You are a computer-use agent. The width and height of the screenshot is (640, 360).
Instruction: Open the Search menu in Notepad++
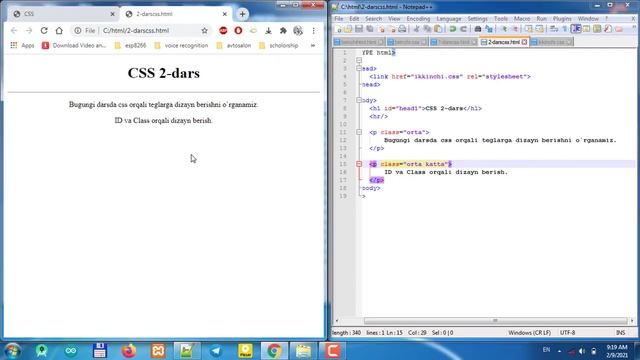(x=373, y=19)
